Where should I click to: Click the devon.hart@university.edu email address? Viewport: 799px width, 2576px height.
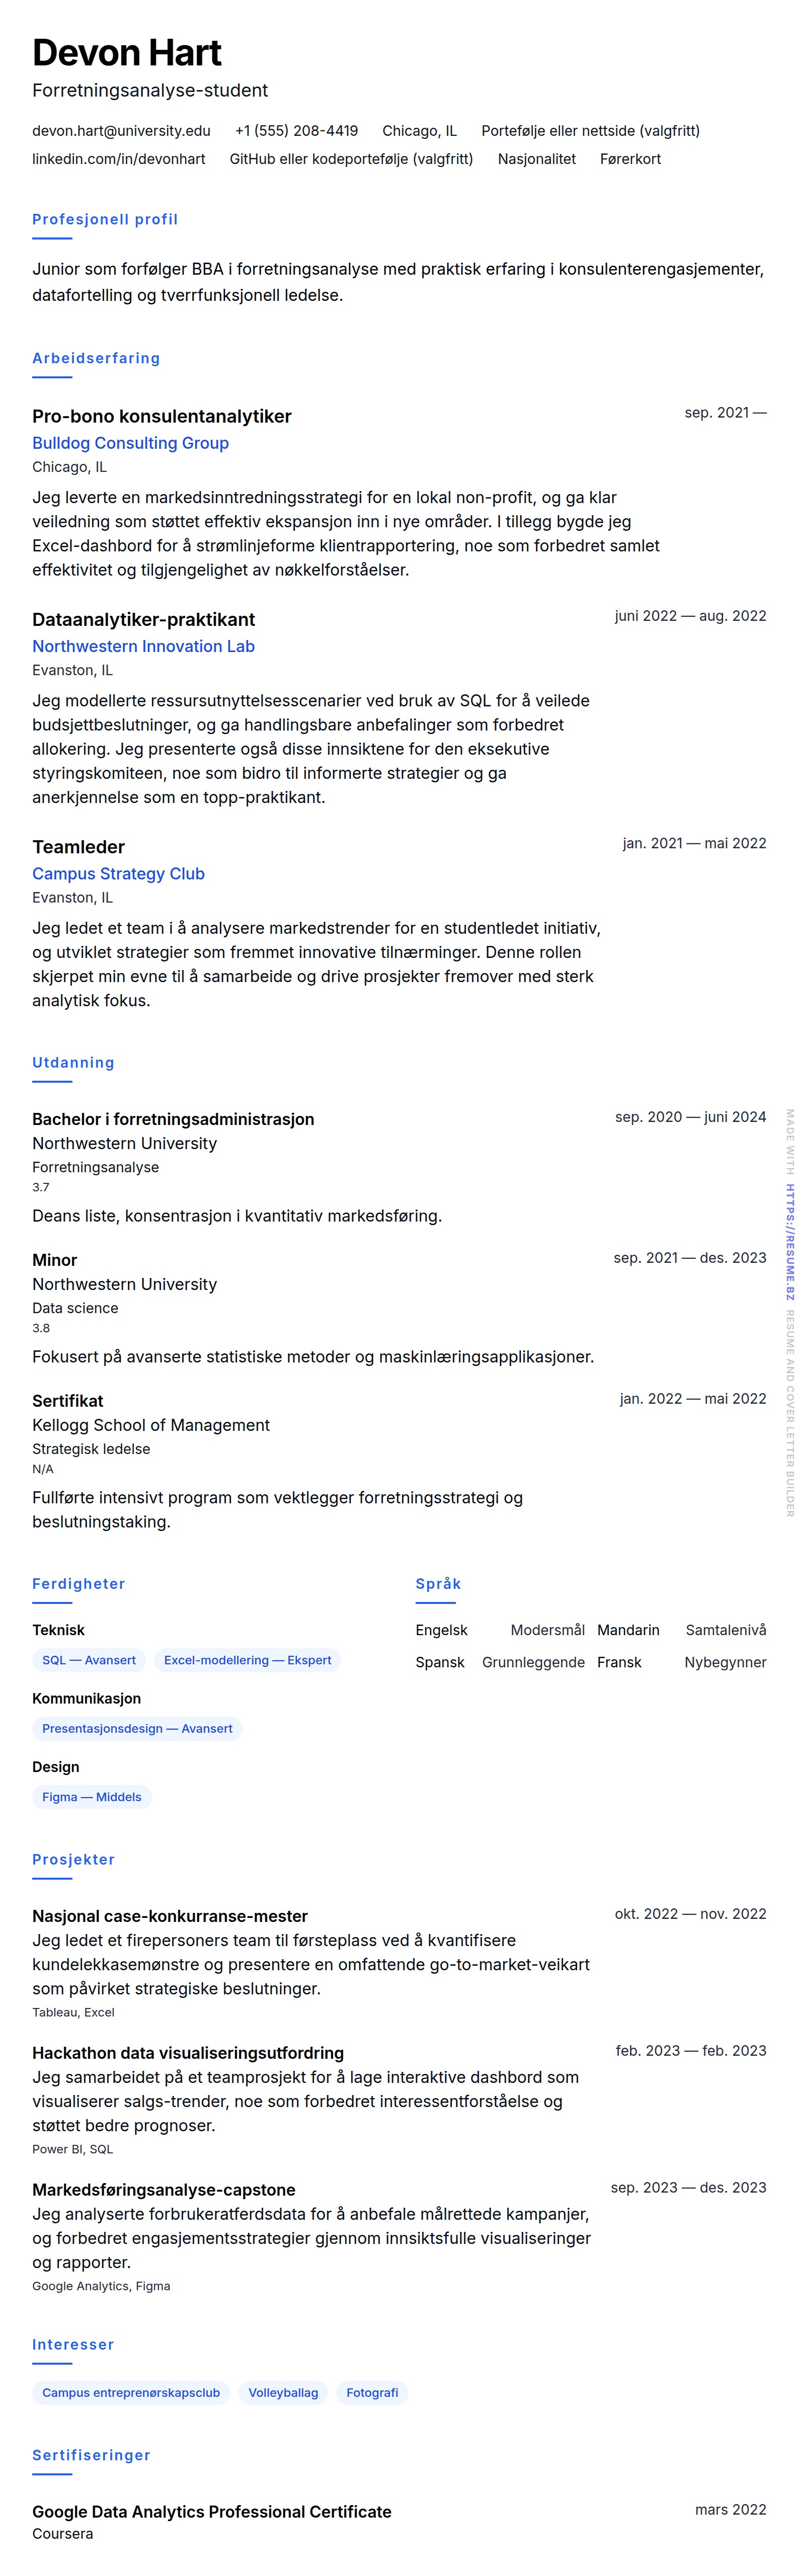[121, 131]
